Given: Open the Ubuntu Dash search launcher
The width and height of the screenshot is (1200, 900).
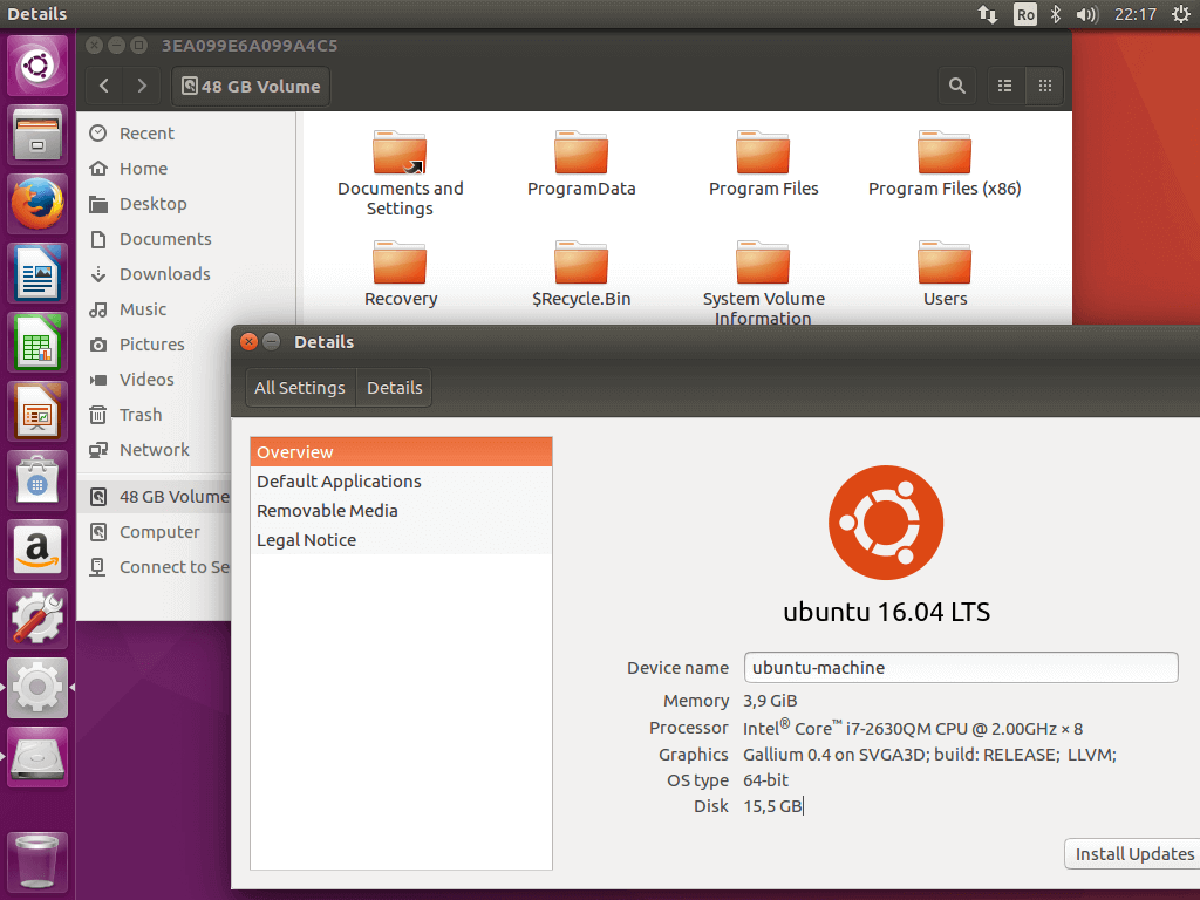Looking at the screenshot, I should [x=38, y=66].
